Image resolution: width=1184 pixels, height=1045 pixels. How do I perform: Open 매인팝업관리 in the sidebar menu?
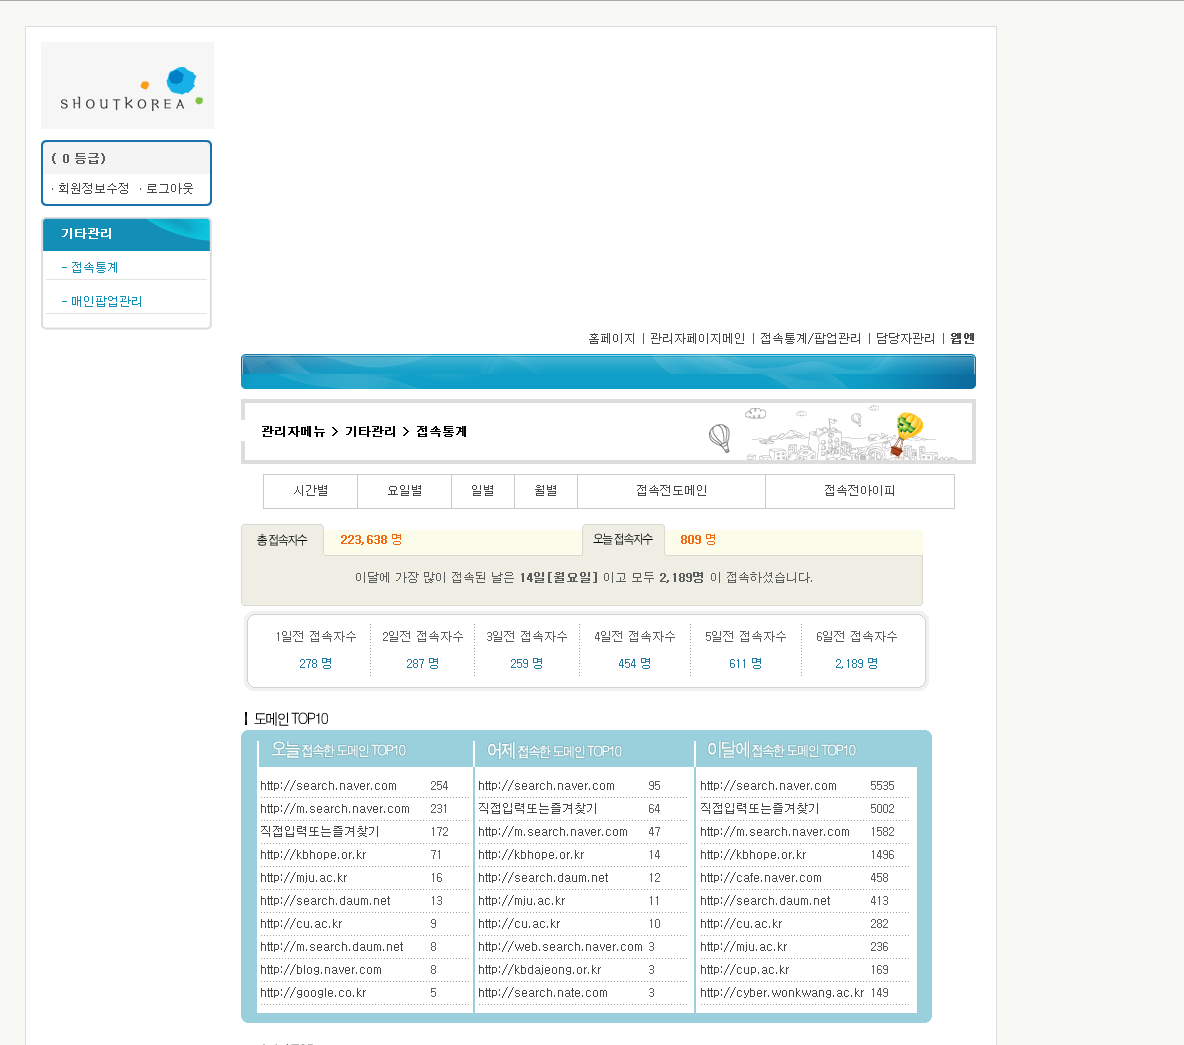[106, 301]
